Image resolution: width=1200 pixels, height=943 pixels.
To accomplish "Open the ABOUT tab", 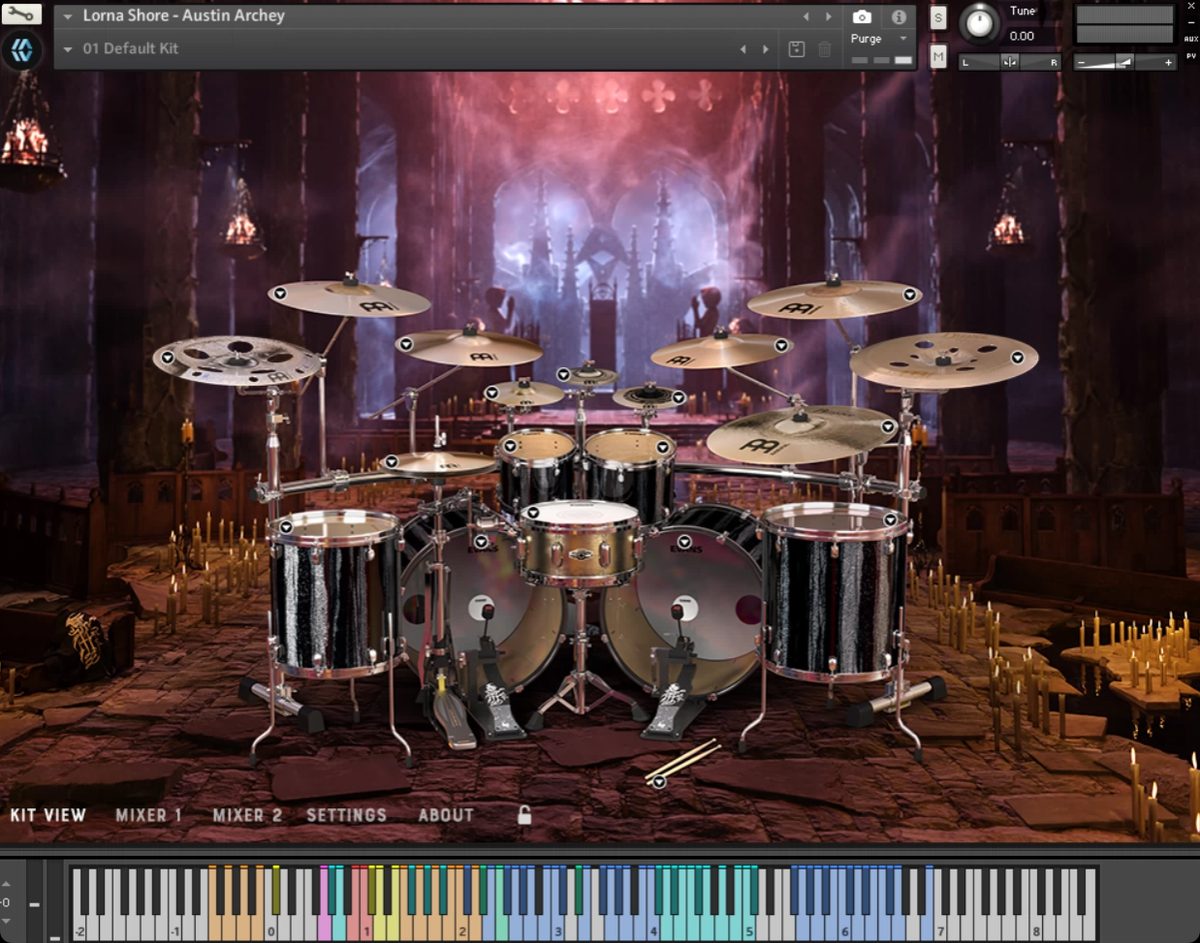I will click(x=446, y=815).
